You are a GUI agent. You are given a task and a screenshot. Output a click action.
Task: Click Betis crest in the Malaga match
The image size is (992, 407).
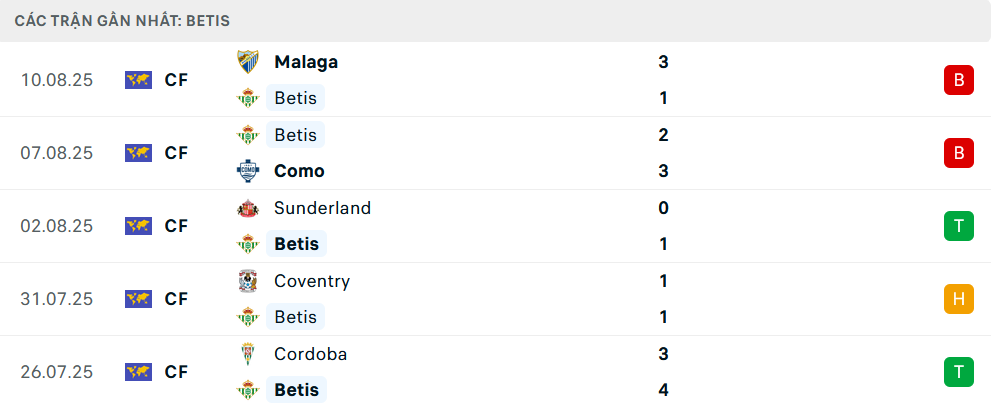[x=247, y=98]
